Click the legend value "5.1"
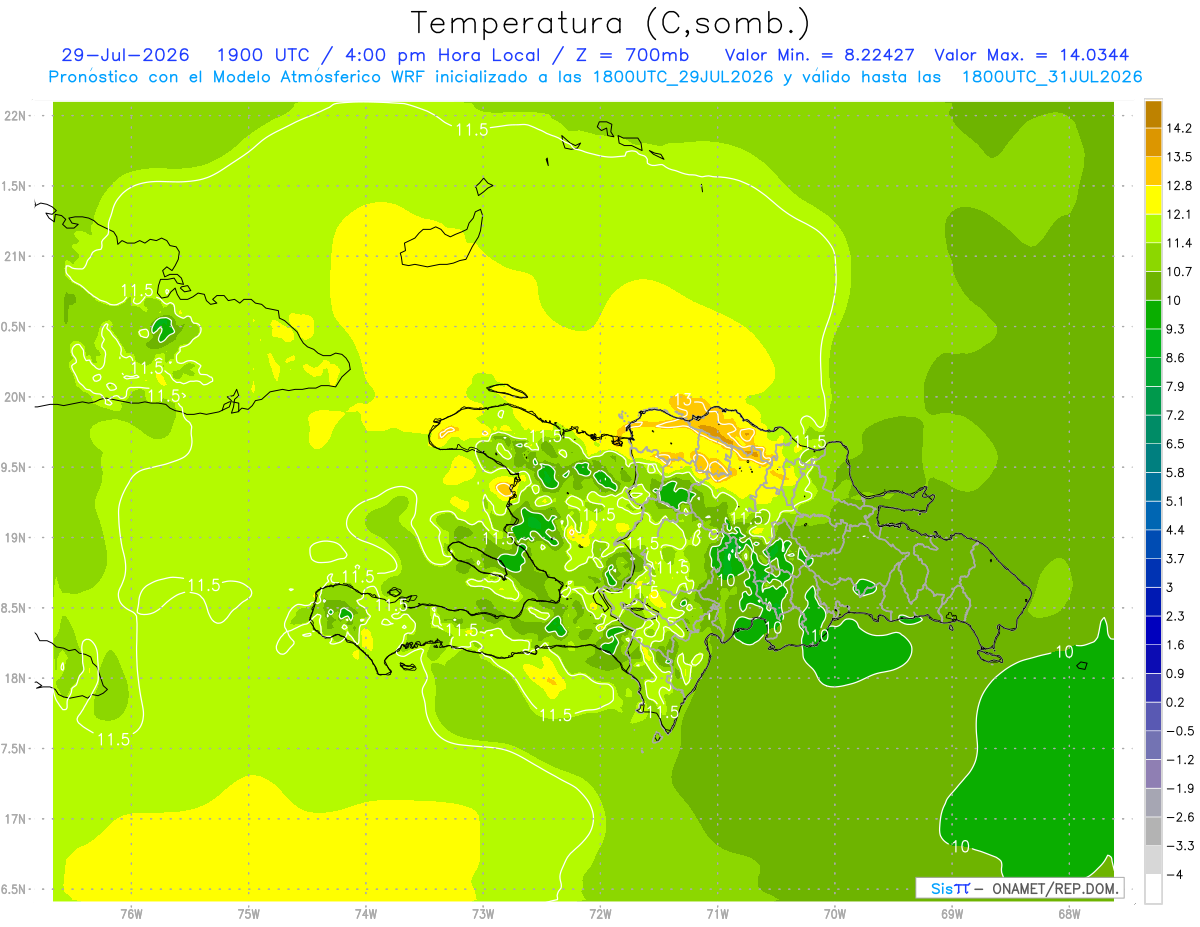The image size is (1200, 927). click(x=1177, y=501)
